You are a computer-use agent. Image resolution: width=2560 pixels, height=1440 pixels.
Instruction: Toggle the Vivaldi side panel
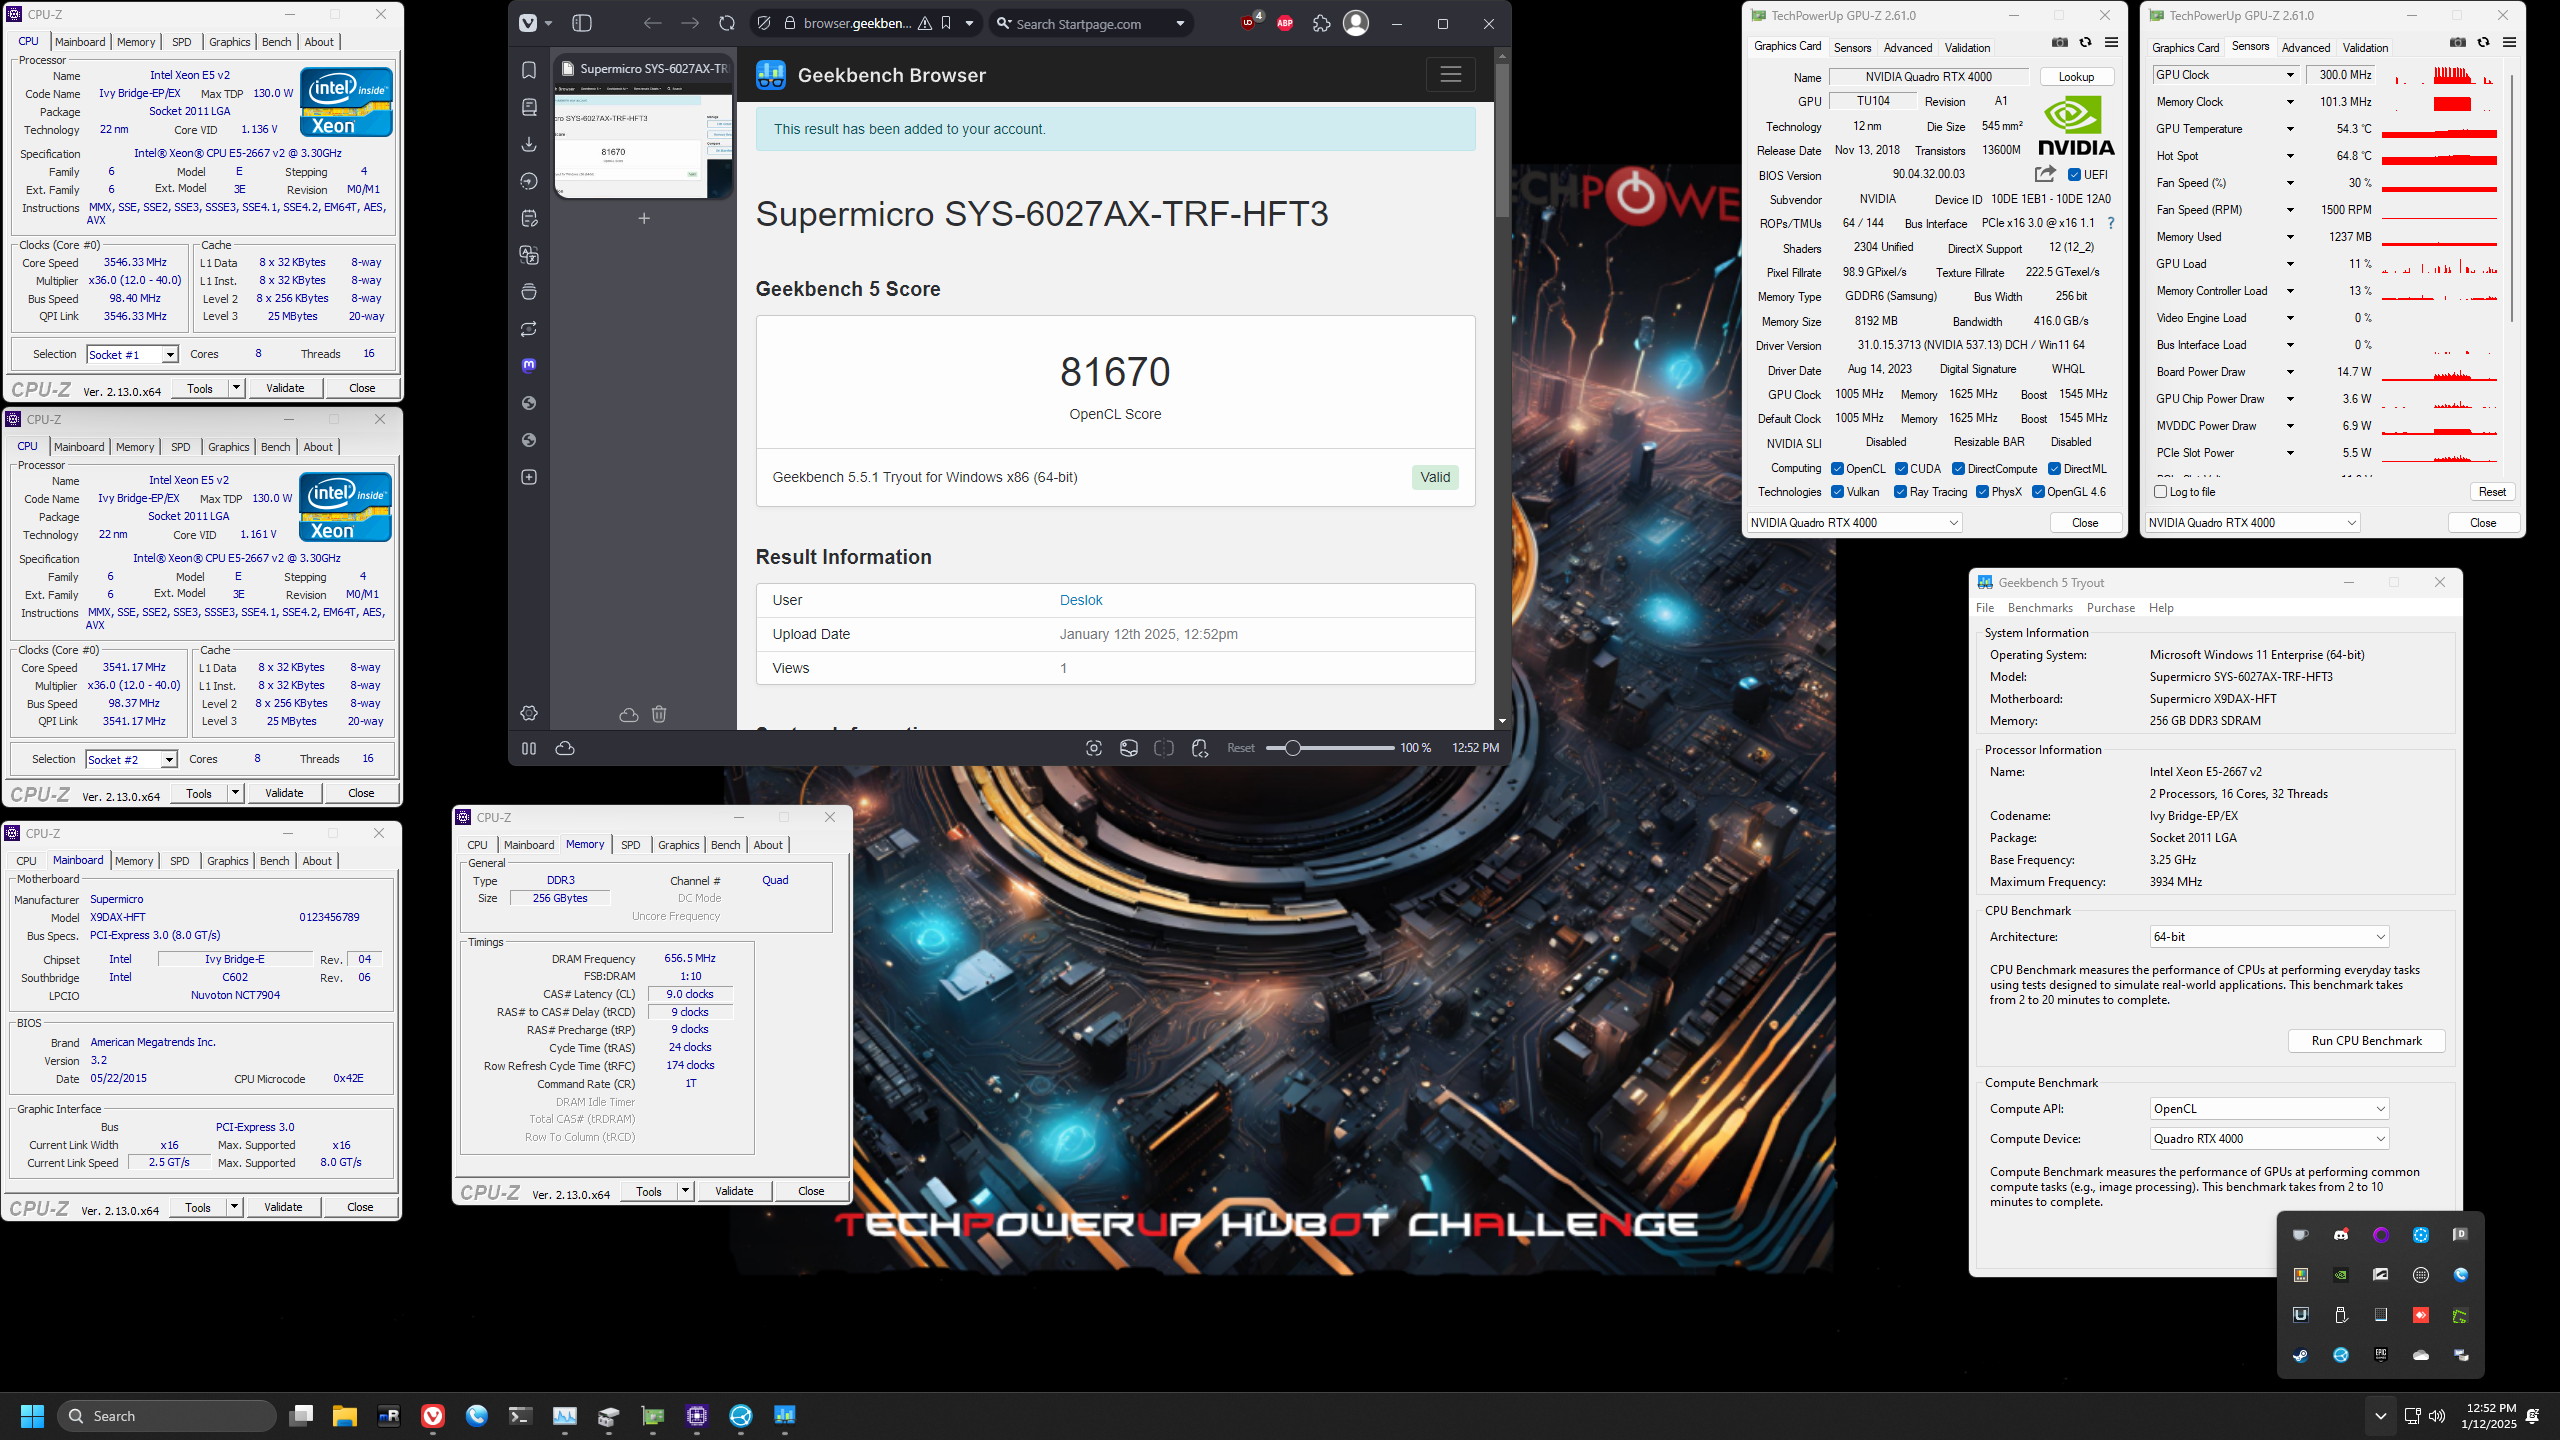pyautogui.click(x=582, y=23)
